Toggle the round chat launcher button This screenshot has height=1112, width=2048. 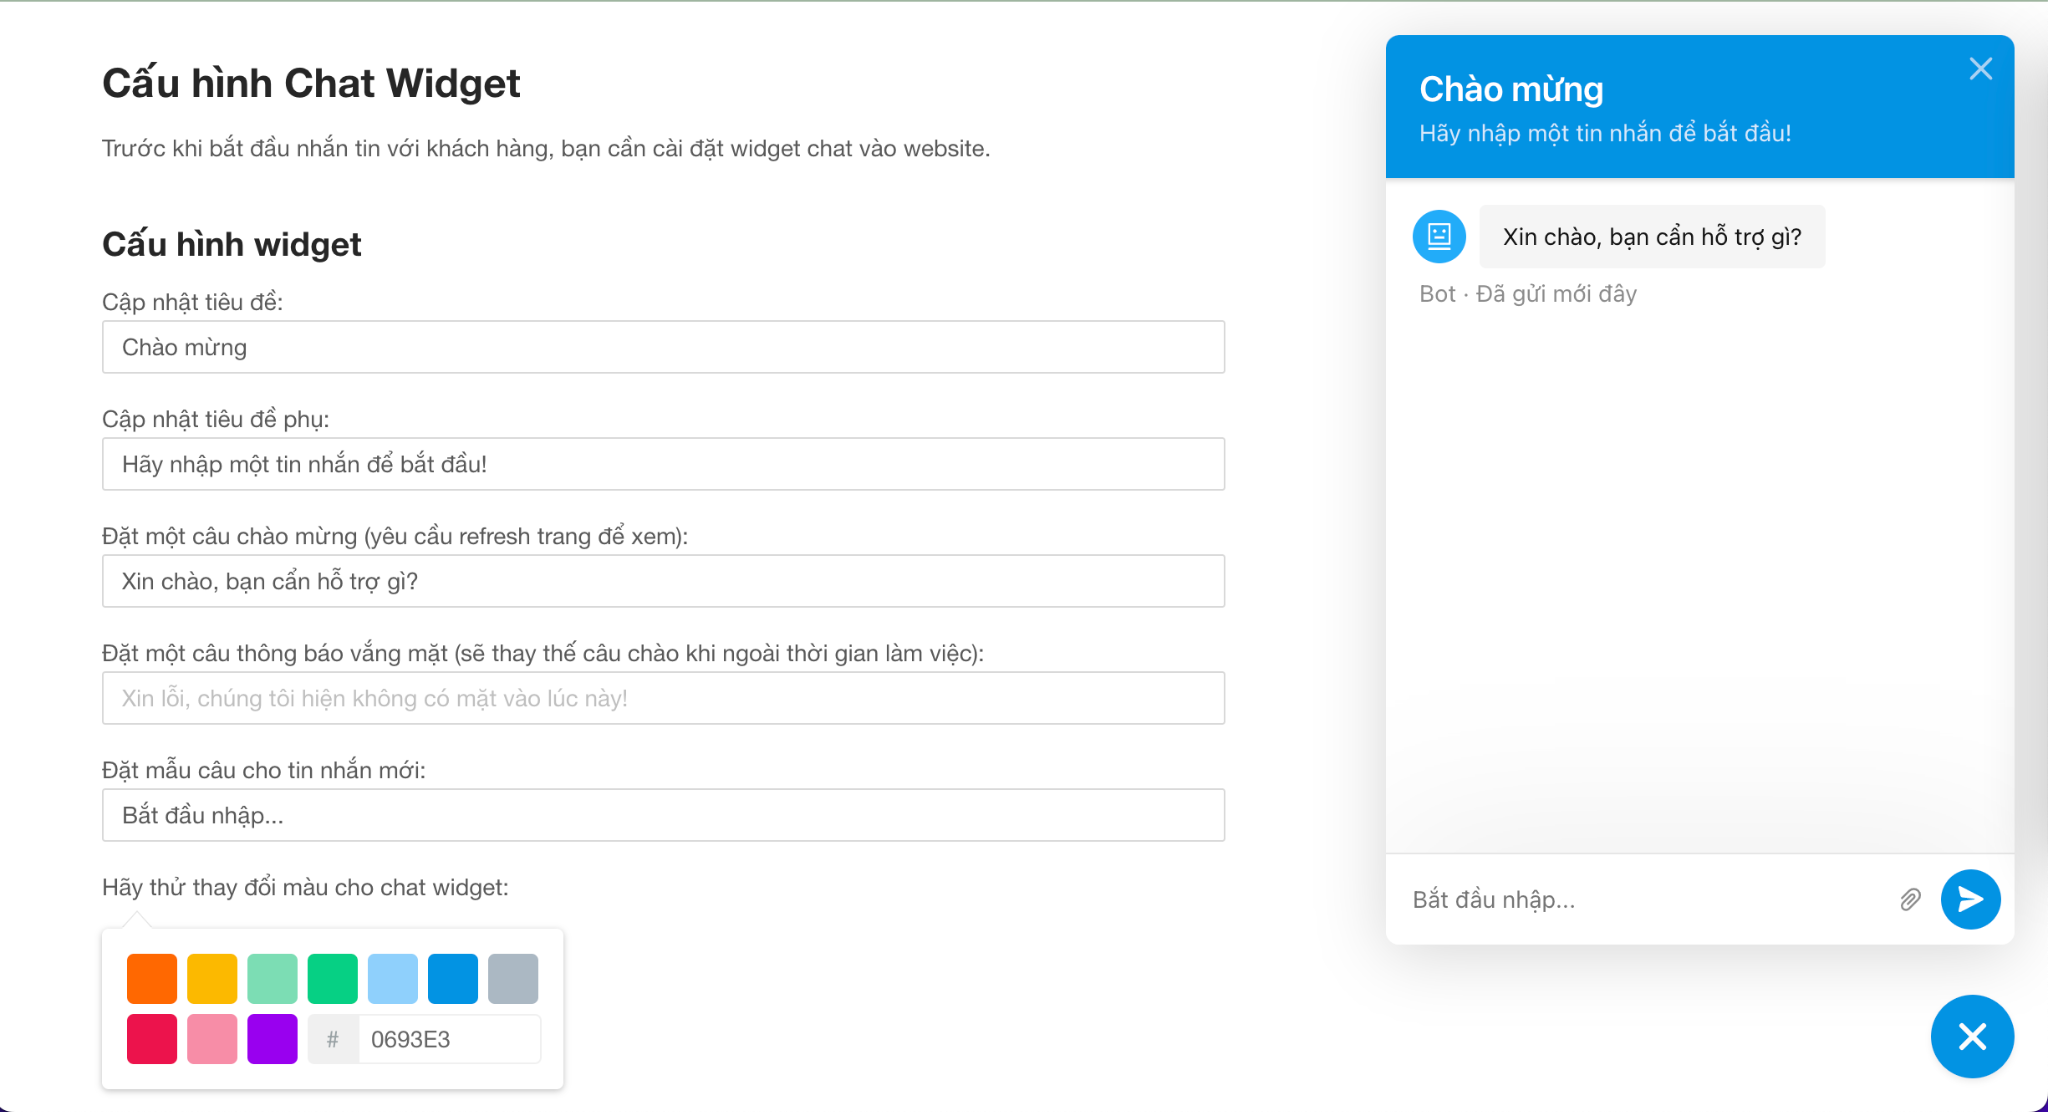pos(1972,1036)
